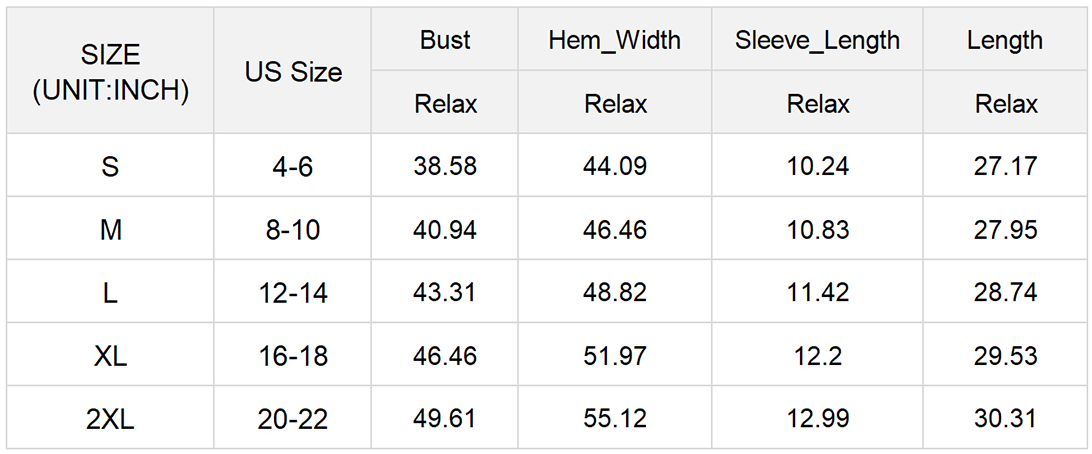The image size is (1092, 454).
Task: Click the Hem_Width column header
Action: (615, 40)
